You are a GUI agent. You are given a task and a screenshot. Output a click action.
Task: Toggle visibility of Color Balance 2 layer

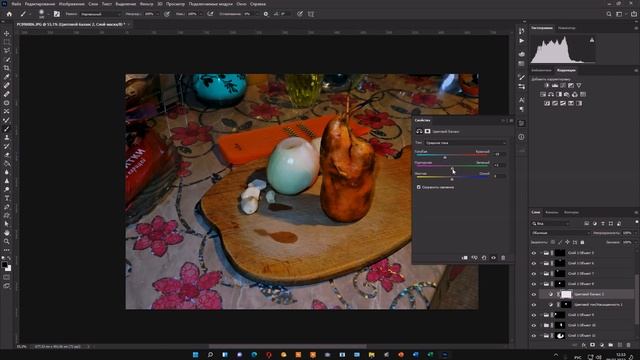tap(533, 294)
